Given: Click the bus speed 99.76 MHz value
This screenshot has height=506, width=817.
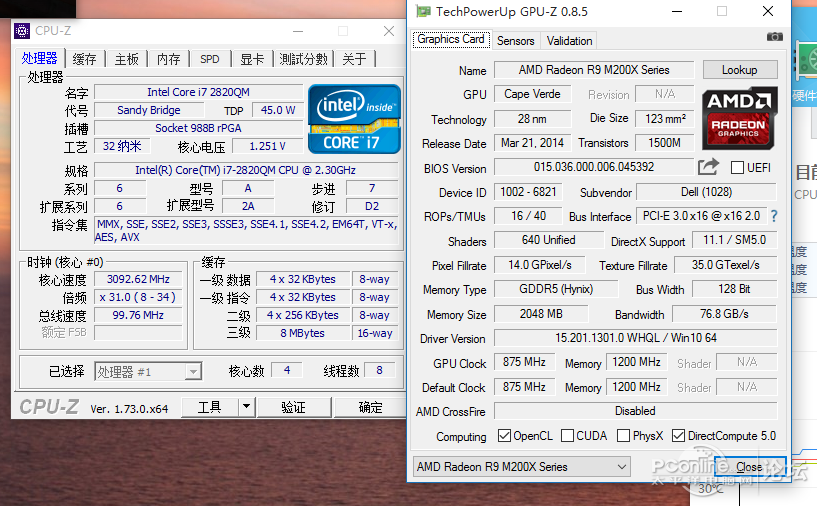Looking at the screenshot, I should pos(138,315).
